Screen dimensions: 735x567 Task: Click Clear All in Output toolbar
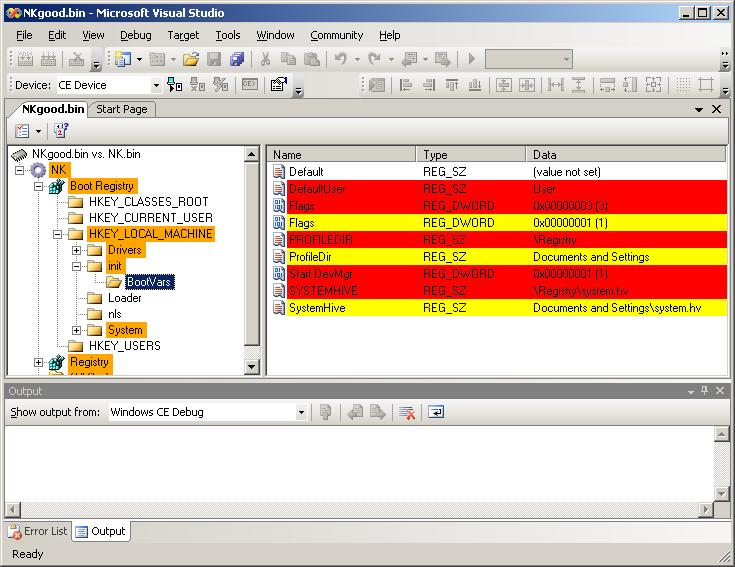click(406, 412)
